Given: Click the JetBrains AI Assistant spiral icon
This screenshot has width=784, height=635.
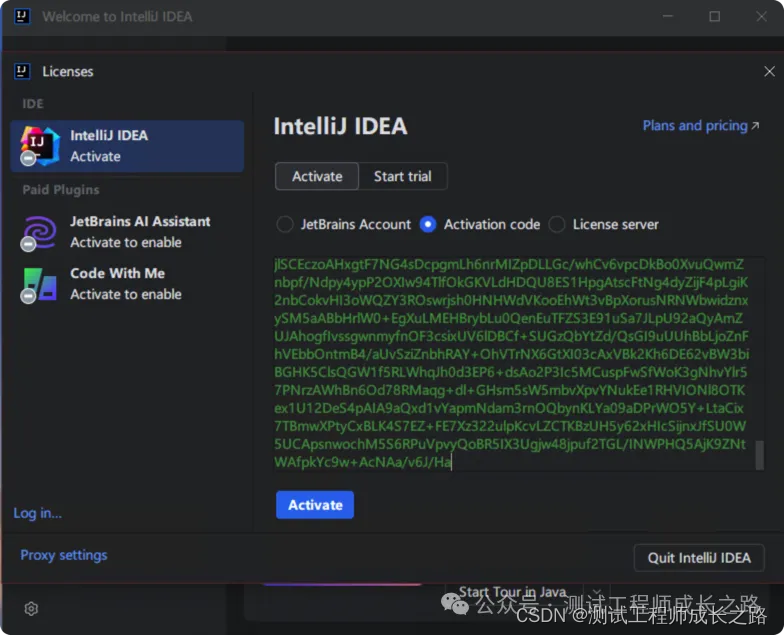Looking at the screenshot, I should click(x=38, y=233).
